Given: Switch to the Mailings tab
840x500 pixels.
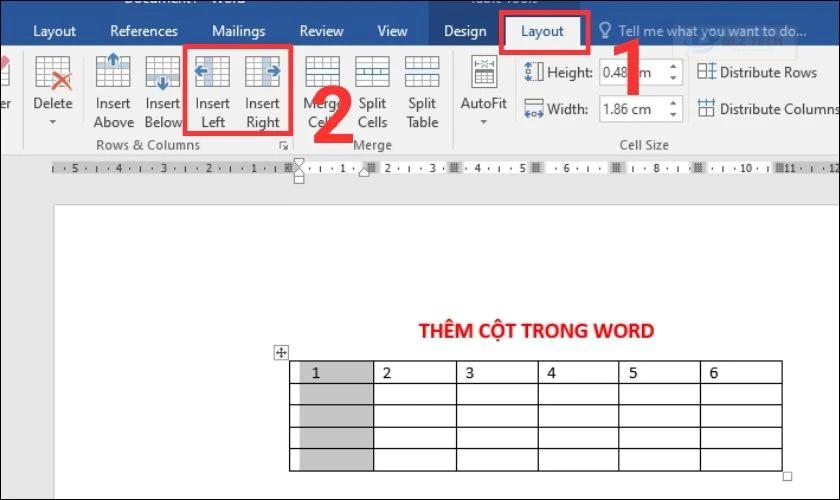Looking at the screenshot, I should click(238, 31).
